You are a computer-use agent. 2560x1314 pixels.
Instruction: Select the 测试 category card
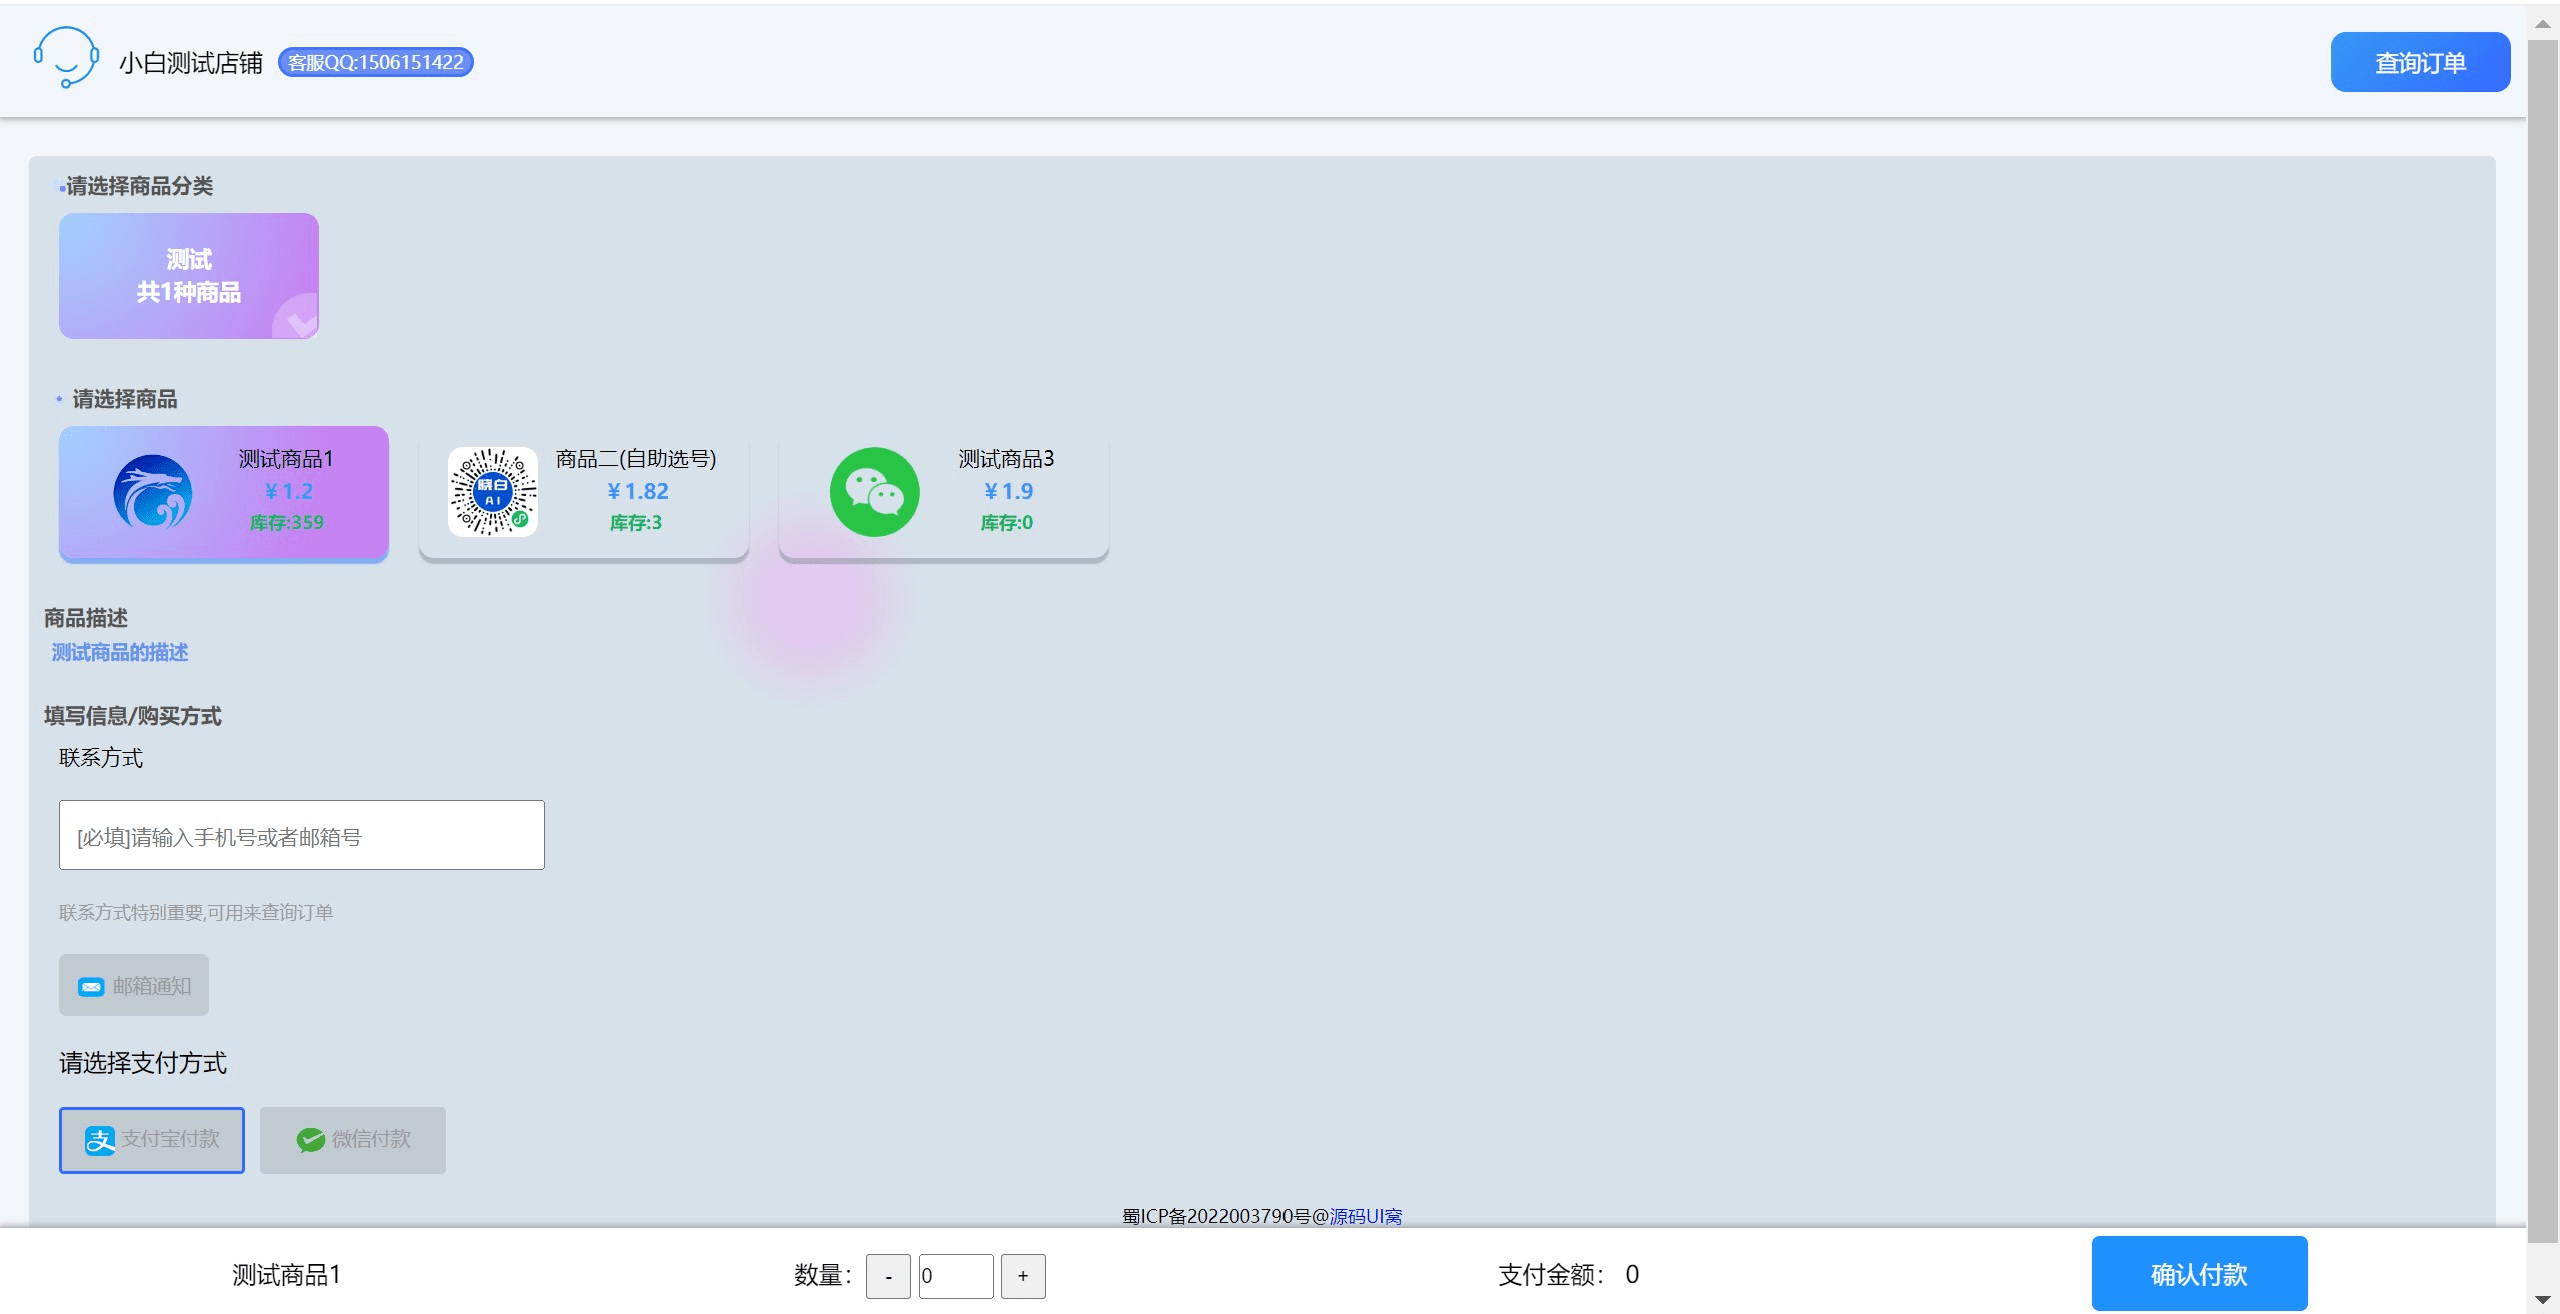point(189,276)
